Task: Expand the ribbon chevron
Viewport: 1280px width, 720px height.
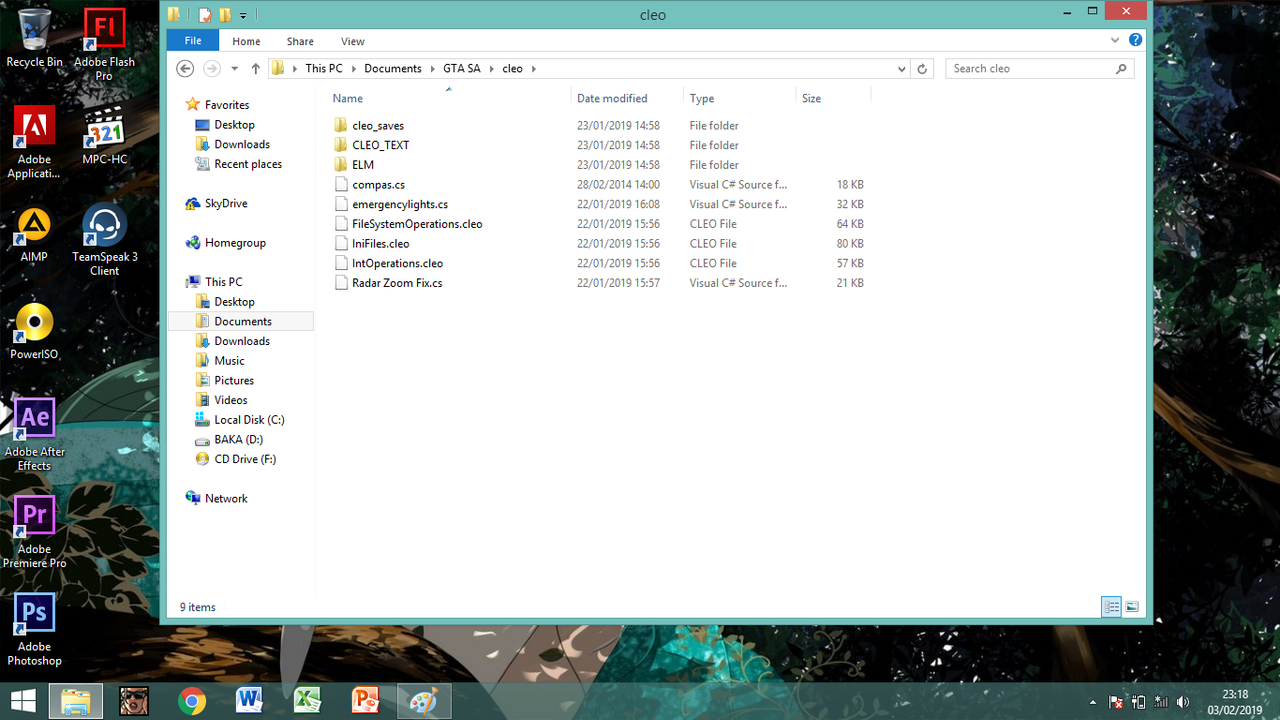Action: [1115, 41]
